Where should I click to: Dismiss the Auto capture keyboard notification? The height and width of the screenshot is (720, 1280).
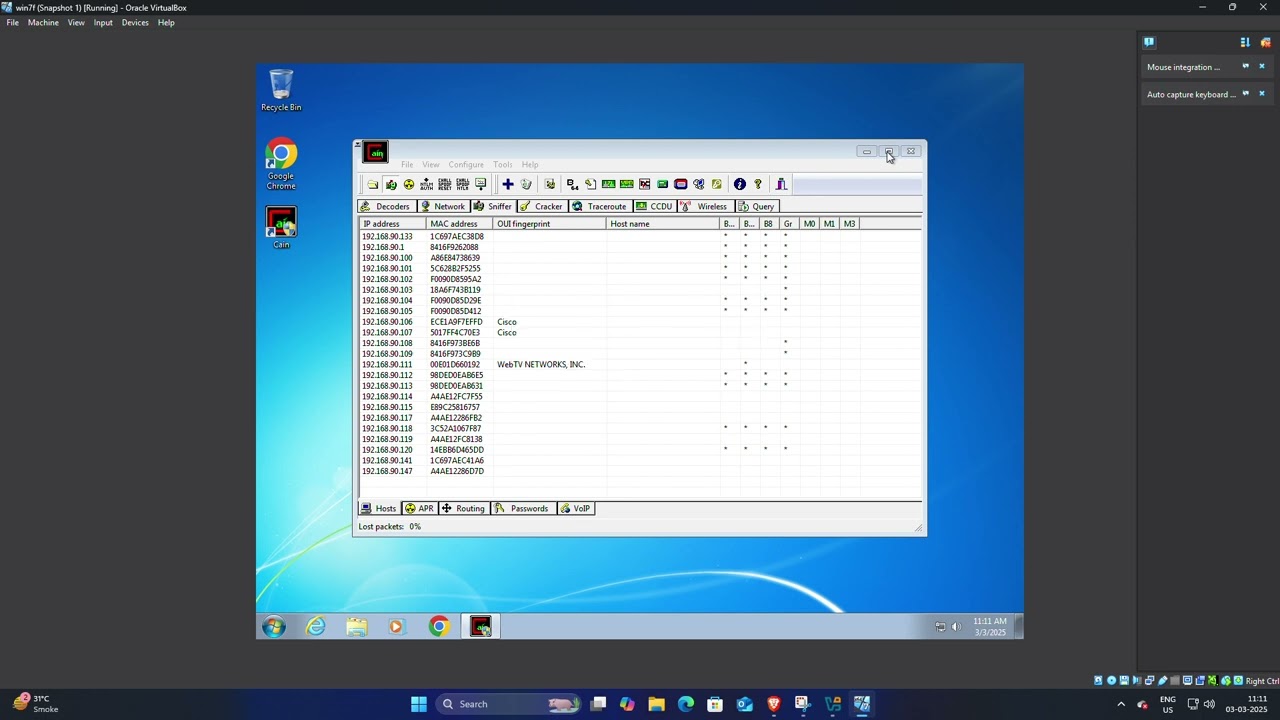click(1262, 94)
